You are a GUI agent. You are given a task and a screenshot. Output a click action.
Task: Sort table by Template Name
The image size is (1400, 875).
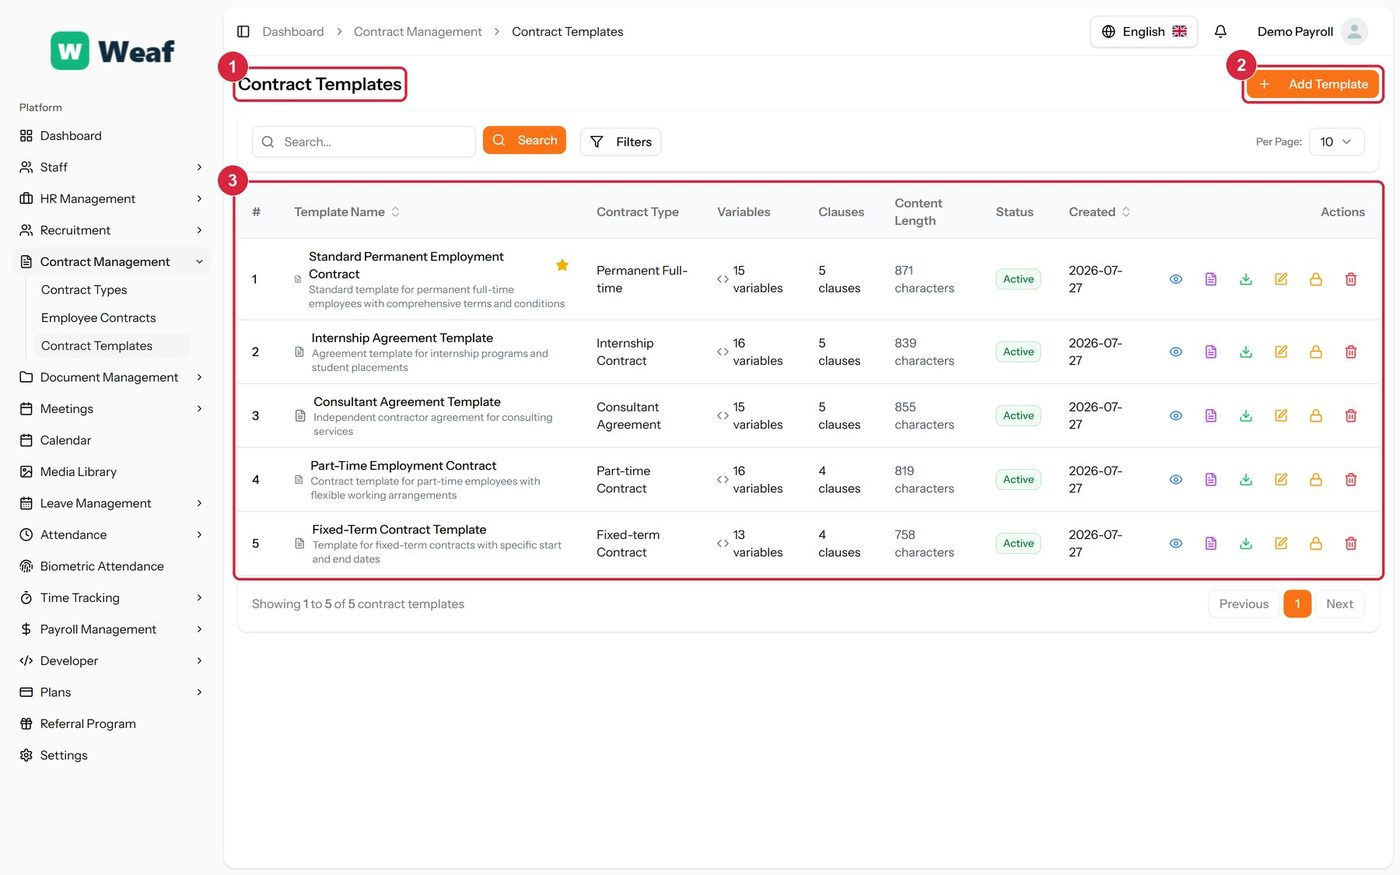coord(347,212)
